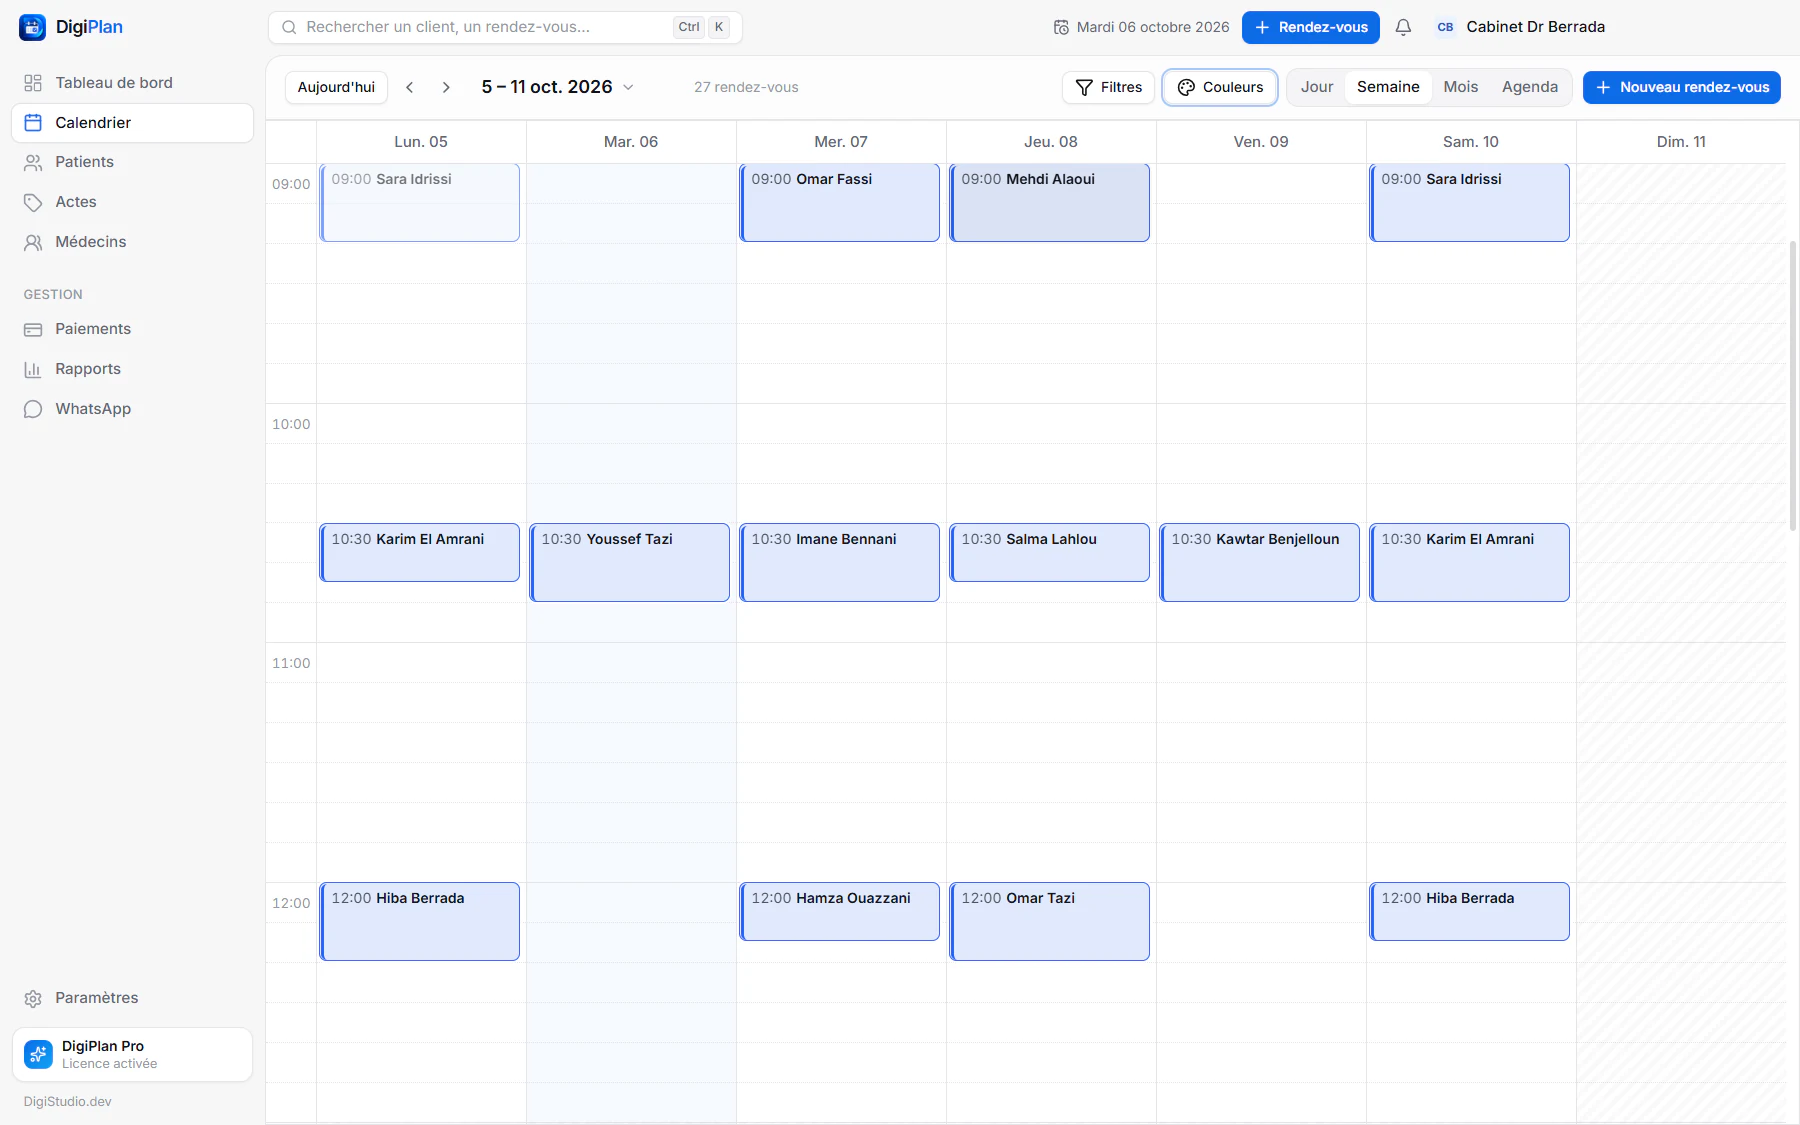Open WhatsApp in sidebar

pos(132,409)
